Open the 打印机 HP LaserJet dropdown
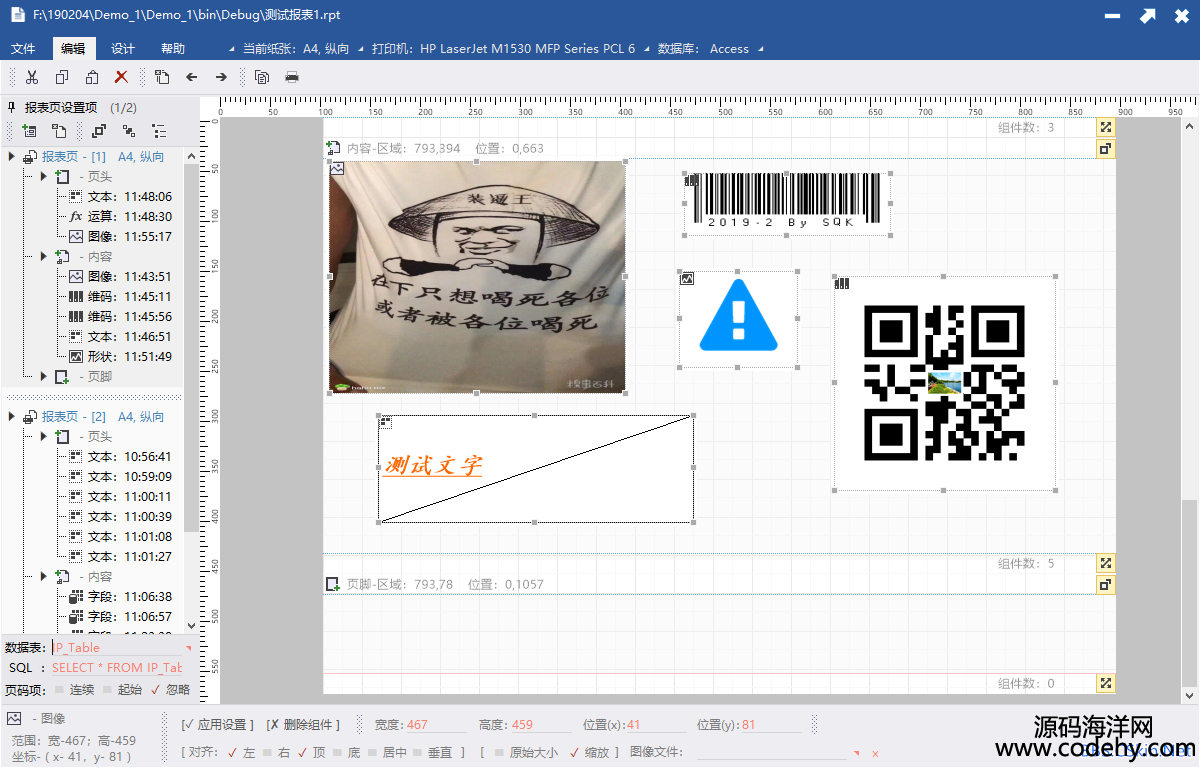This screenshot has height=768, width=1200. [510, 49]
